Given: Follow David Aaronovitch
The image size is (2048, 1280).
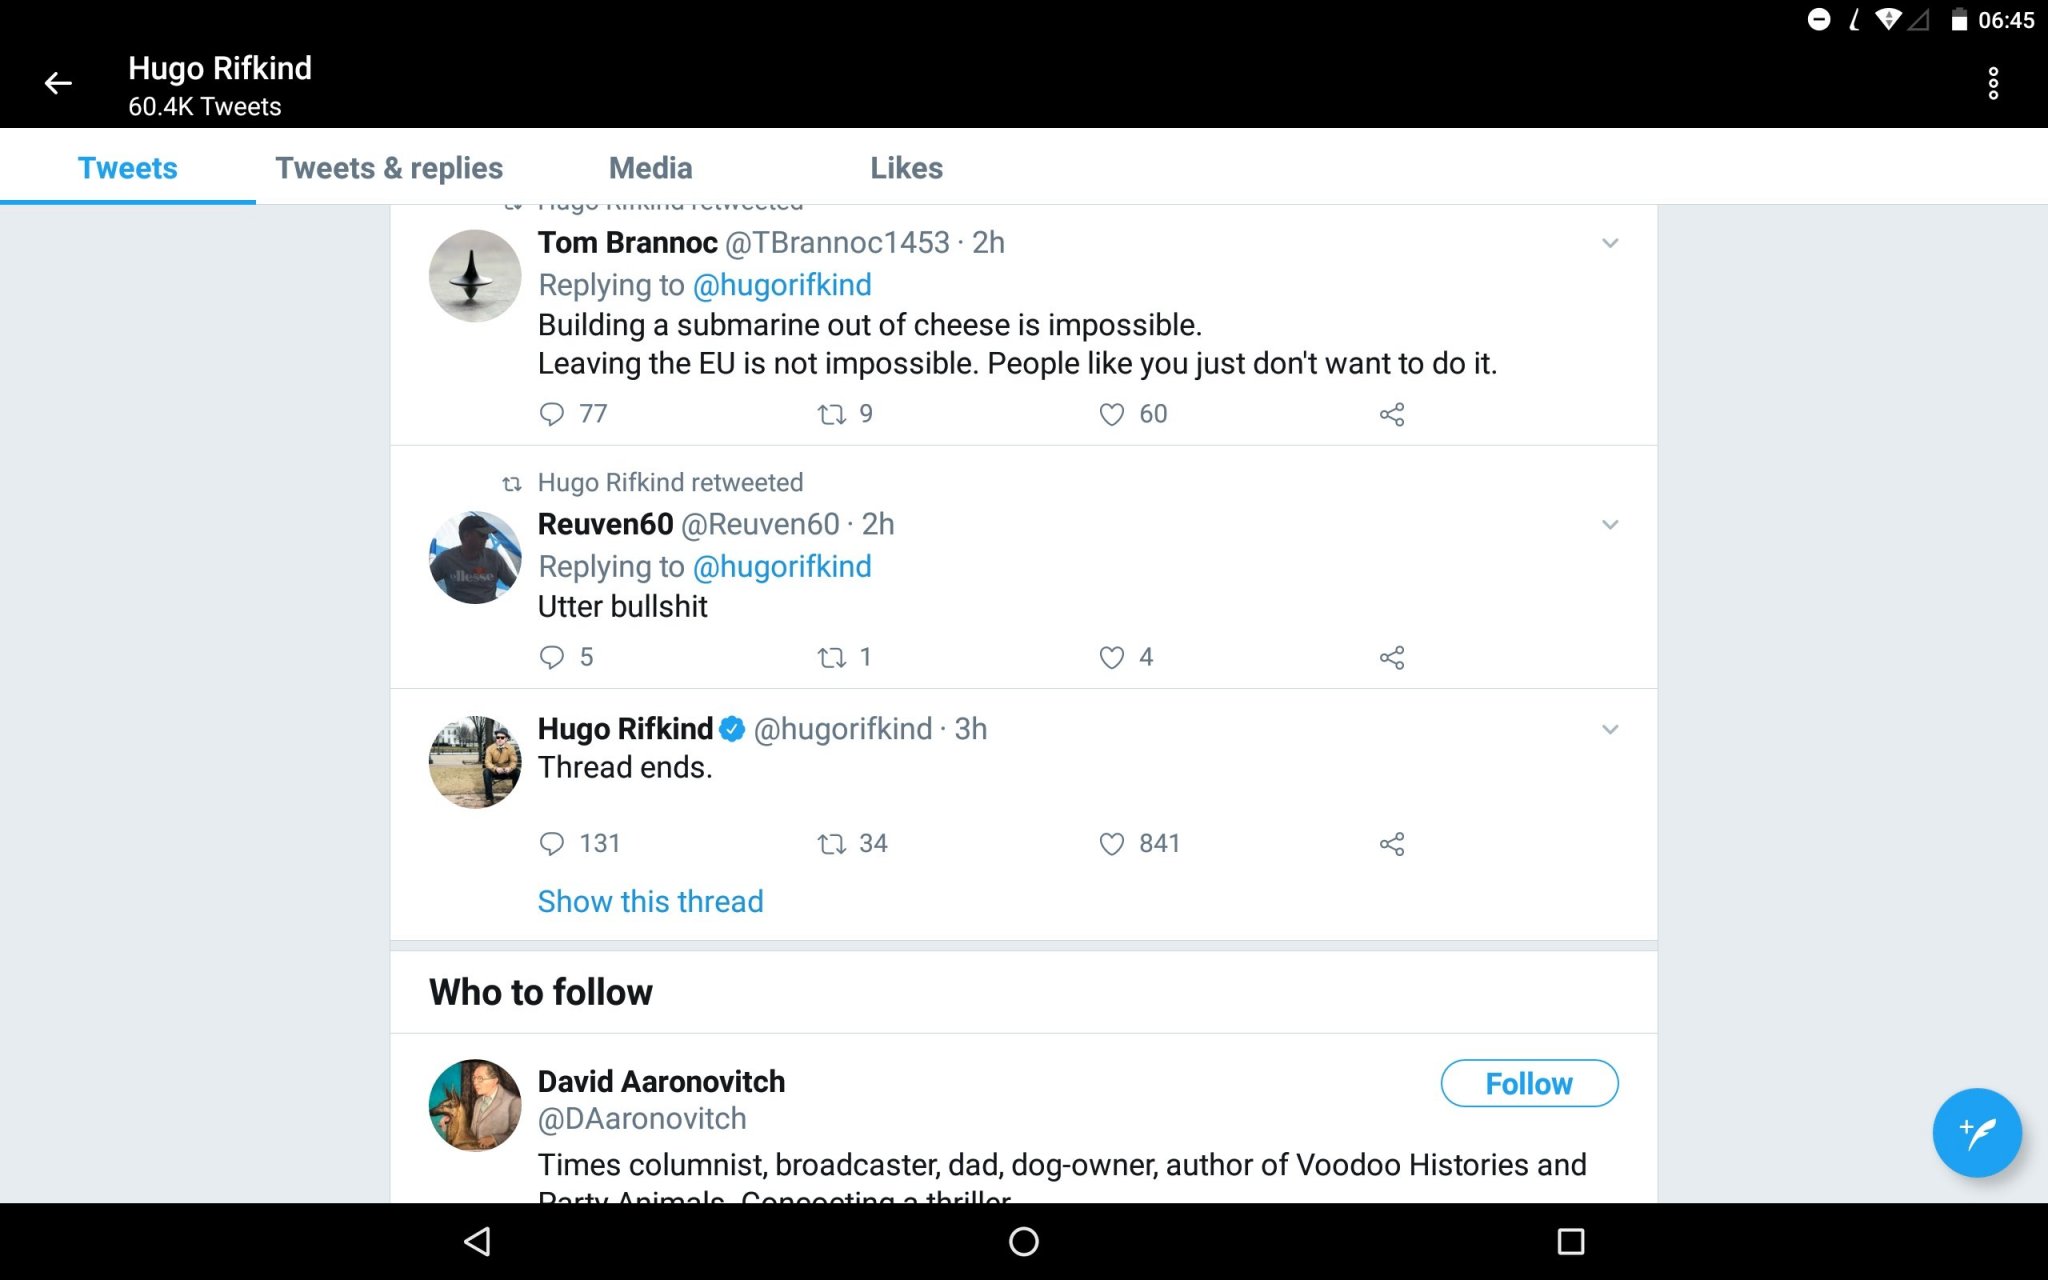Looking at the screenshot, I should pyautogui.click(x=1528, y=1083).
